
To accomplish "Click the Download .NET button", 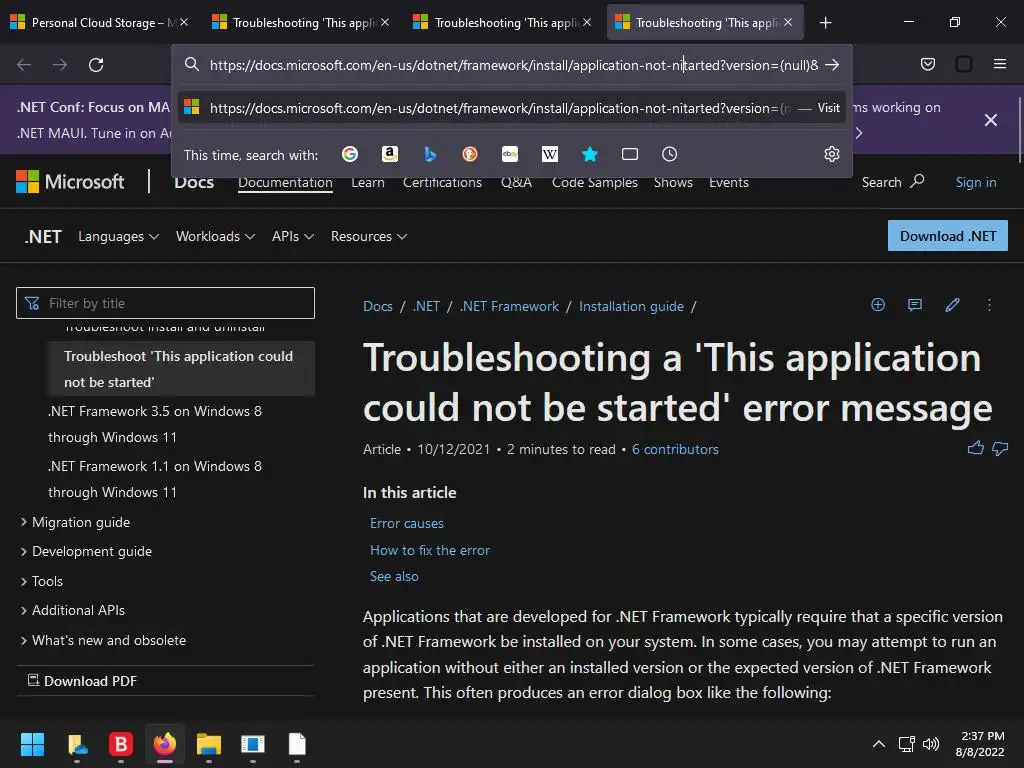I will 948,236.
